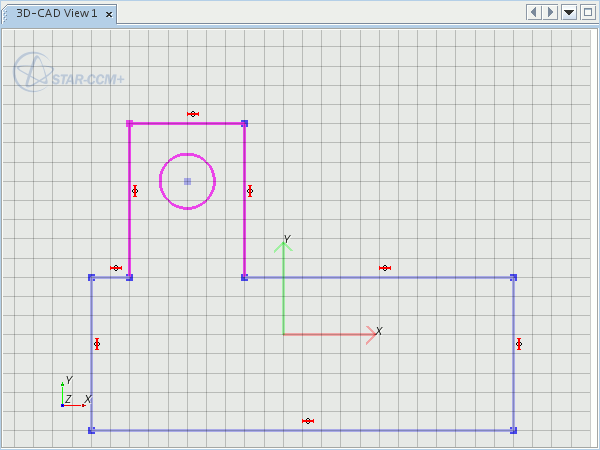Select top-left magenta vertex point
Image resolution: width=600 pixels, height=450 pixels.
(x=129, y=123)
